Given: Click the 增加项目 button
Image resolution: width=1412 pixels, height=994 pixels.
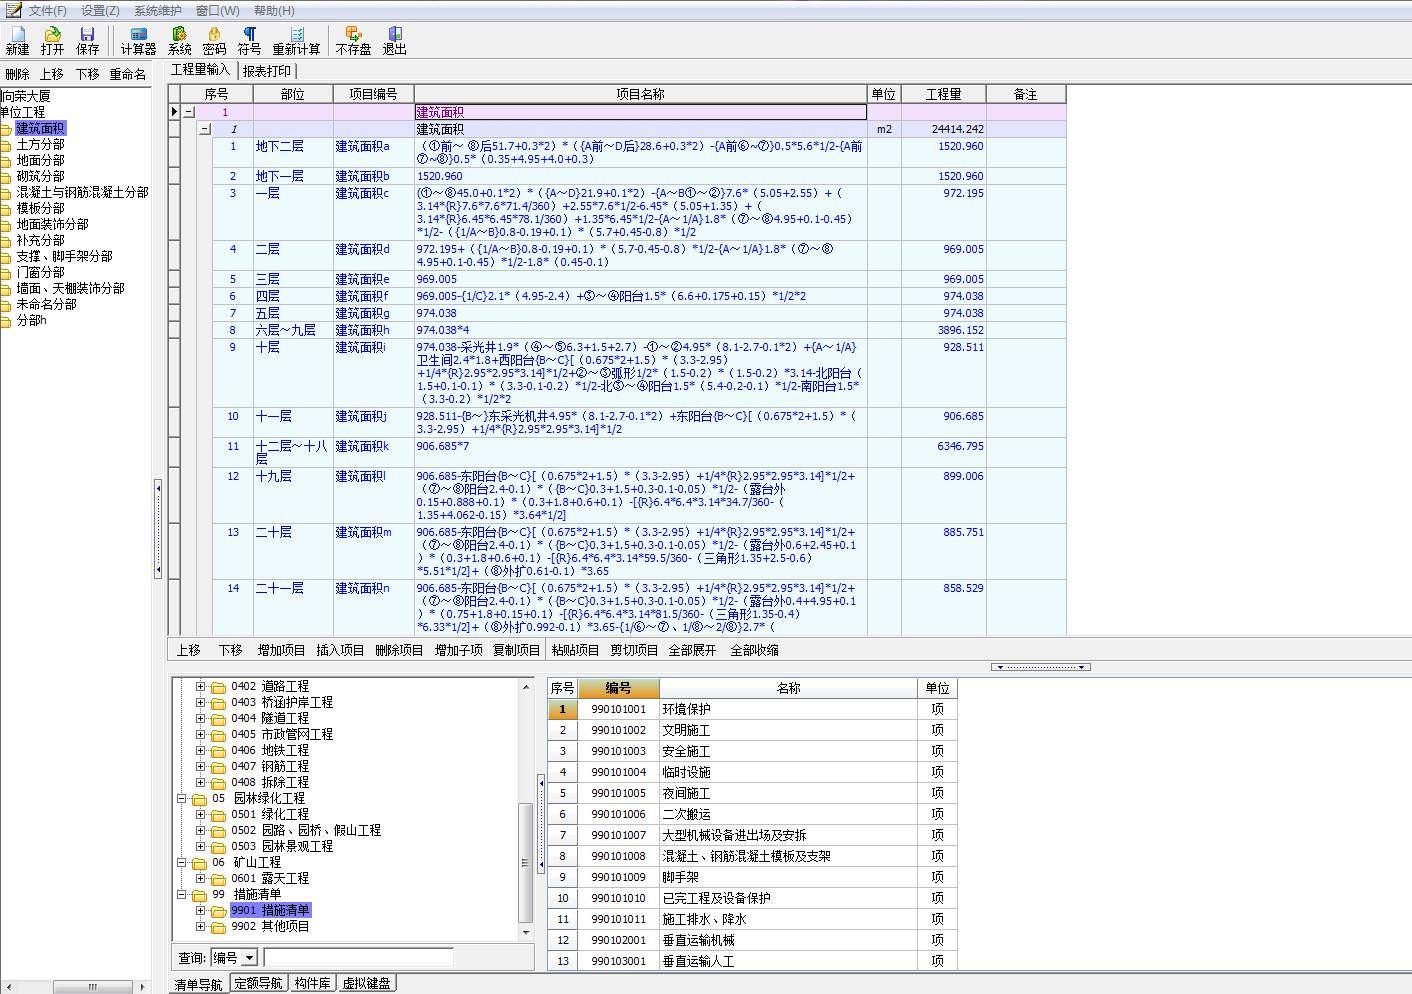Looking at the screenshot, I should click(x=281, y=650).
